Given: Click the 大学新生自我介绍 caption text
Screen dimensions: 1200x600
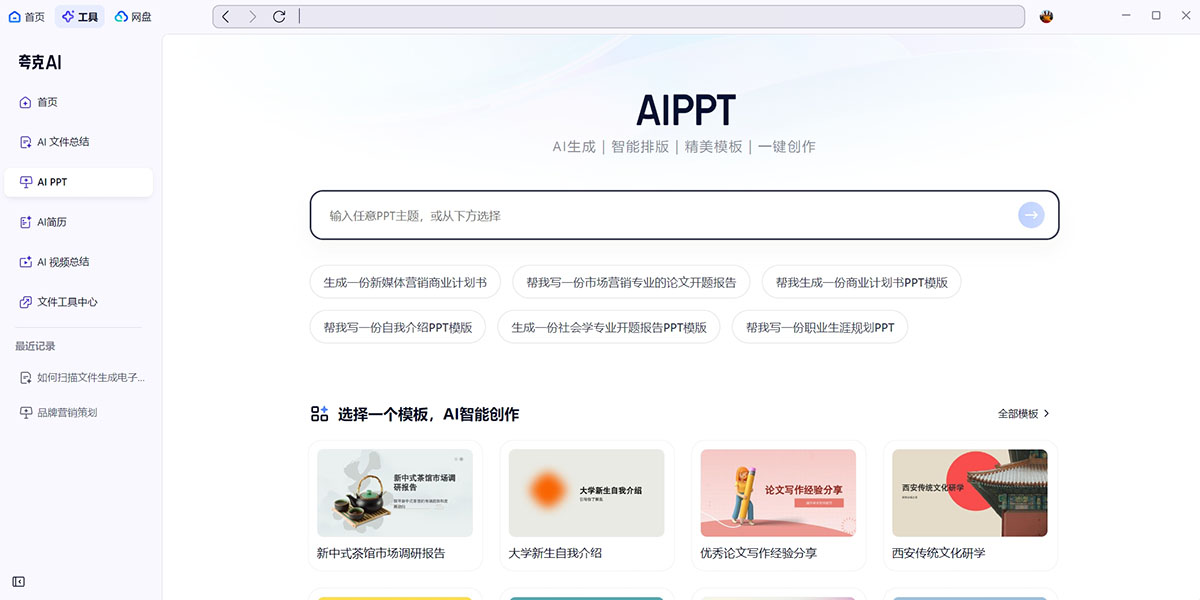Looking at the screenshot, I should (x=555, y=553).
